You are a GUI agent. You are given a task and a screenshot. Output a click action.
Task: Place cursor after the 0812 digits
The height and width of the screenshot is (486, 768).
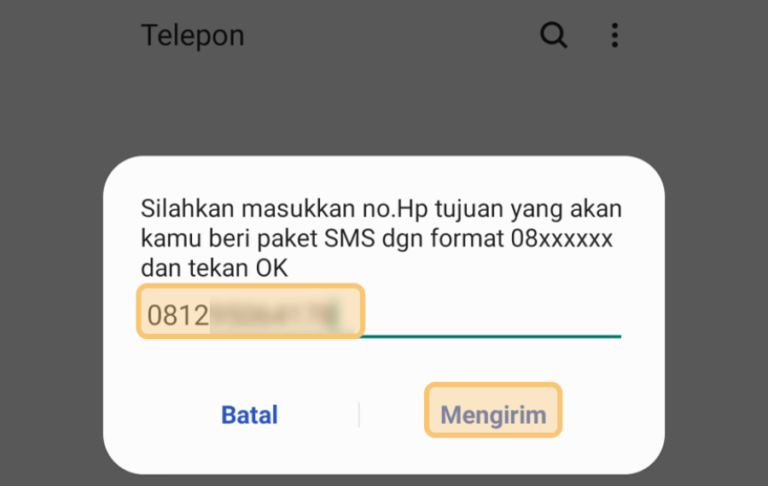click(210, 315)
